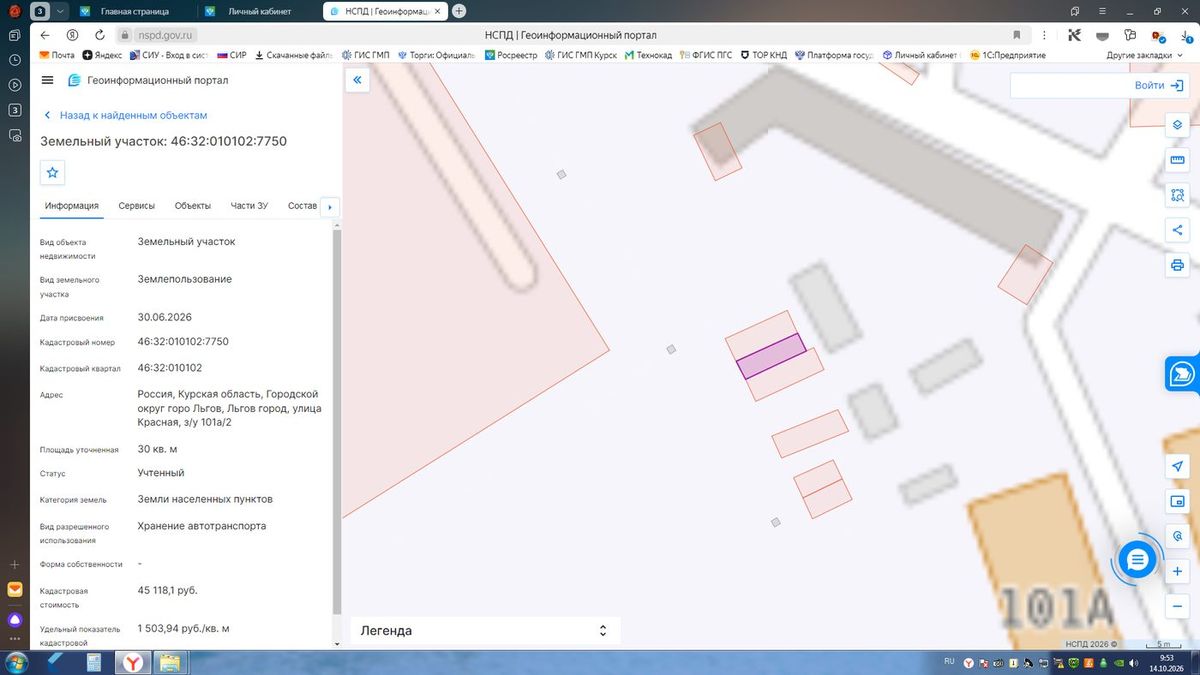Switch to Главная страница browser tab
Image resolution: width=1200 pixels, height=675 pixels.
(133, 11)
